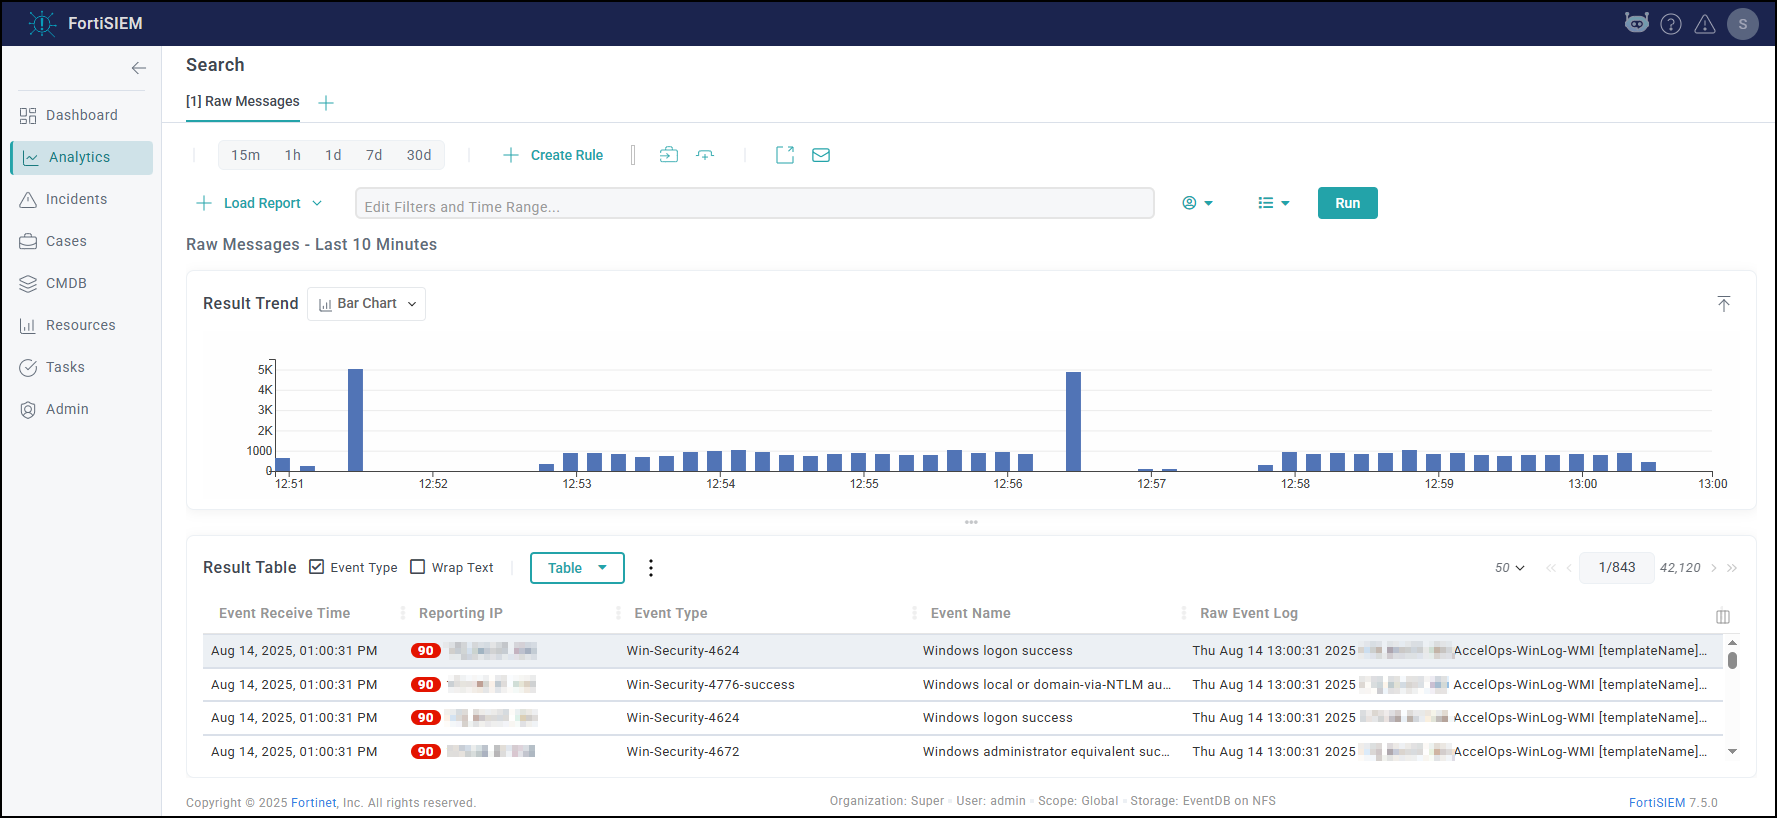Open the alerts warning triangle icon
Screen dimensions: 1777x818
[x=1704, y=24]
